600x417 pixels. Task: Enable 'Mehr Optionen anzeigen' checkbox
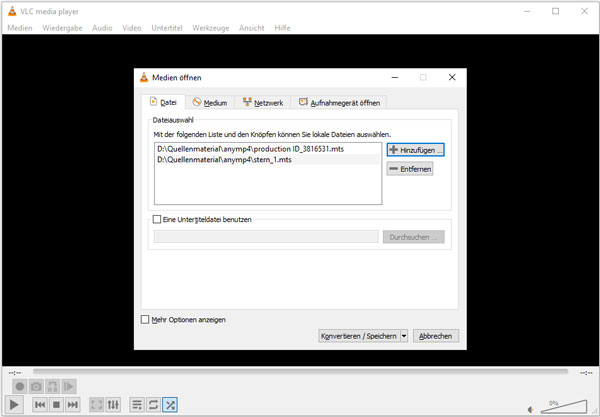click(145, 319)
